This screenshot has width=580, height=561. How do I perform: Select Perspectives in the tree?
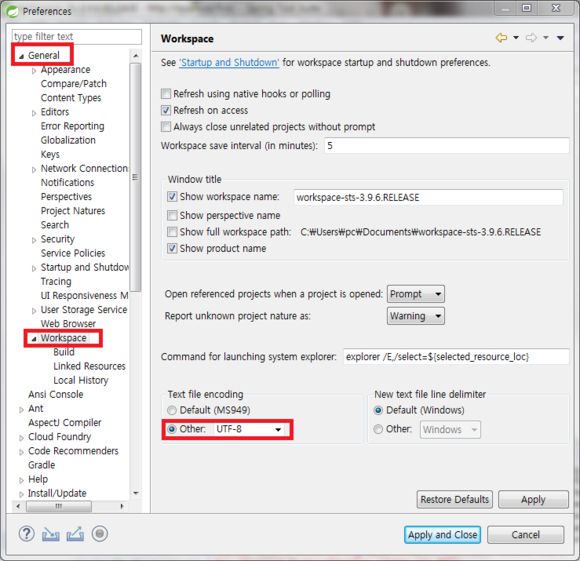(x=66, y=196)
